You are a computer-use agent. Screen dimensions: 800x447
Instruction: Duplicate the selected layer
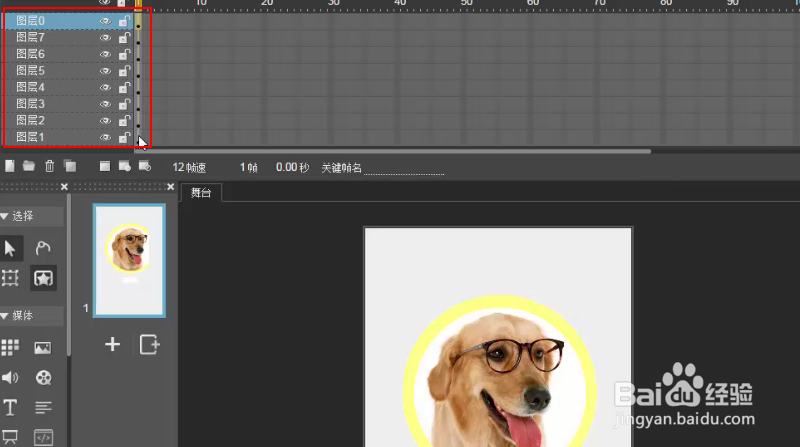(x=70, y=166)
